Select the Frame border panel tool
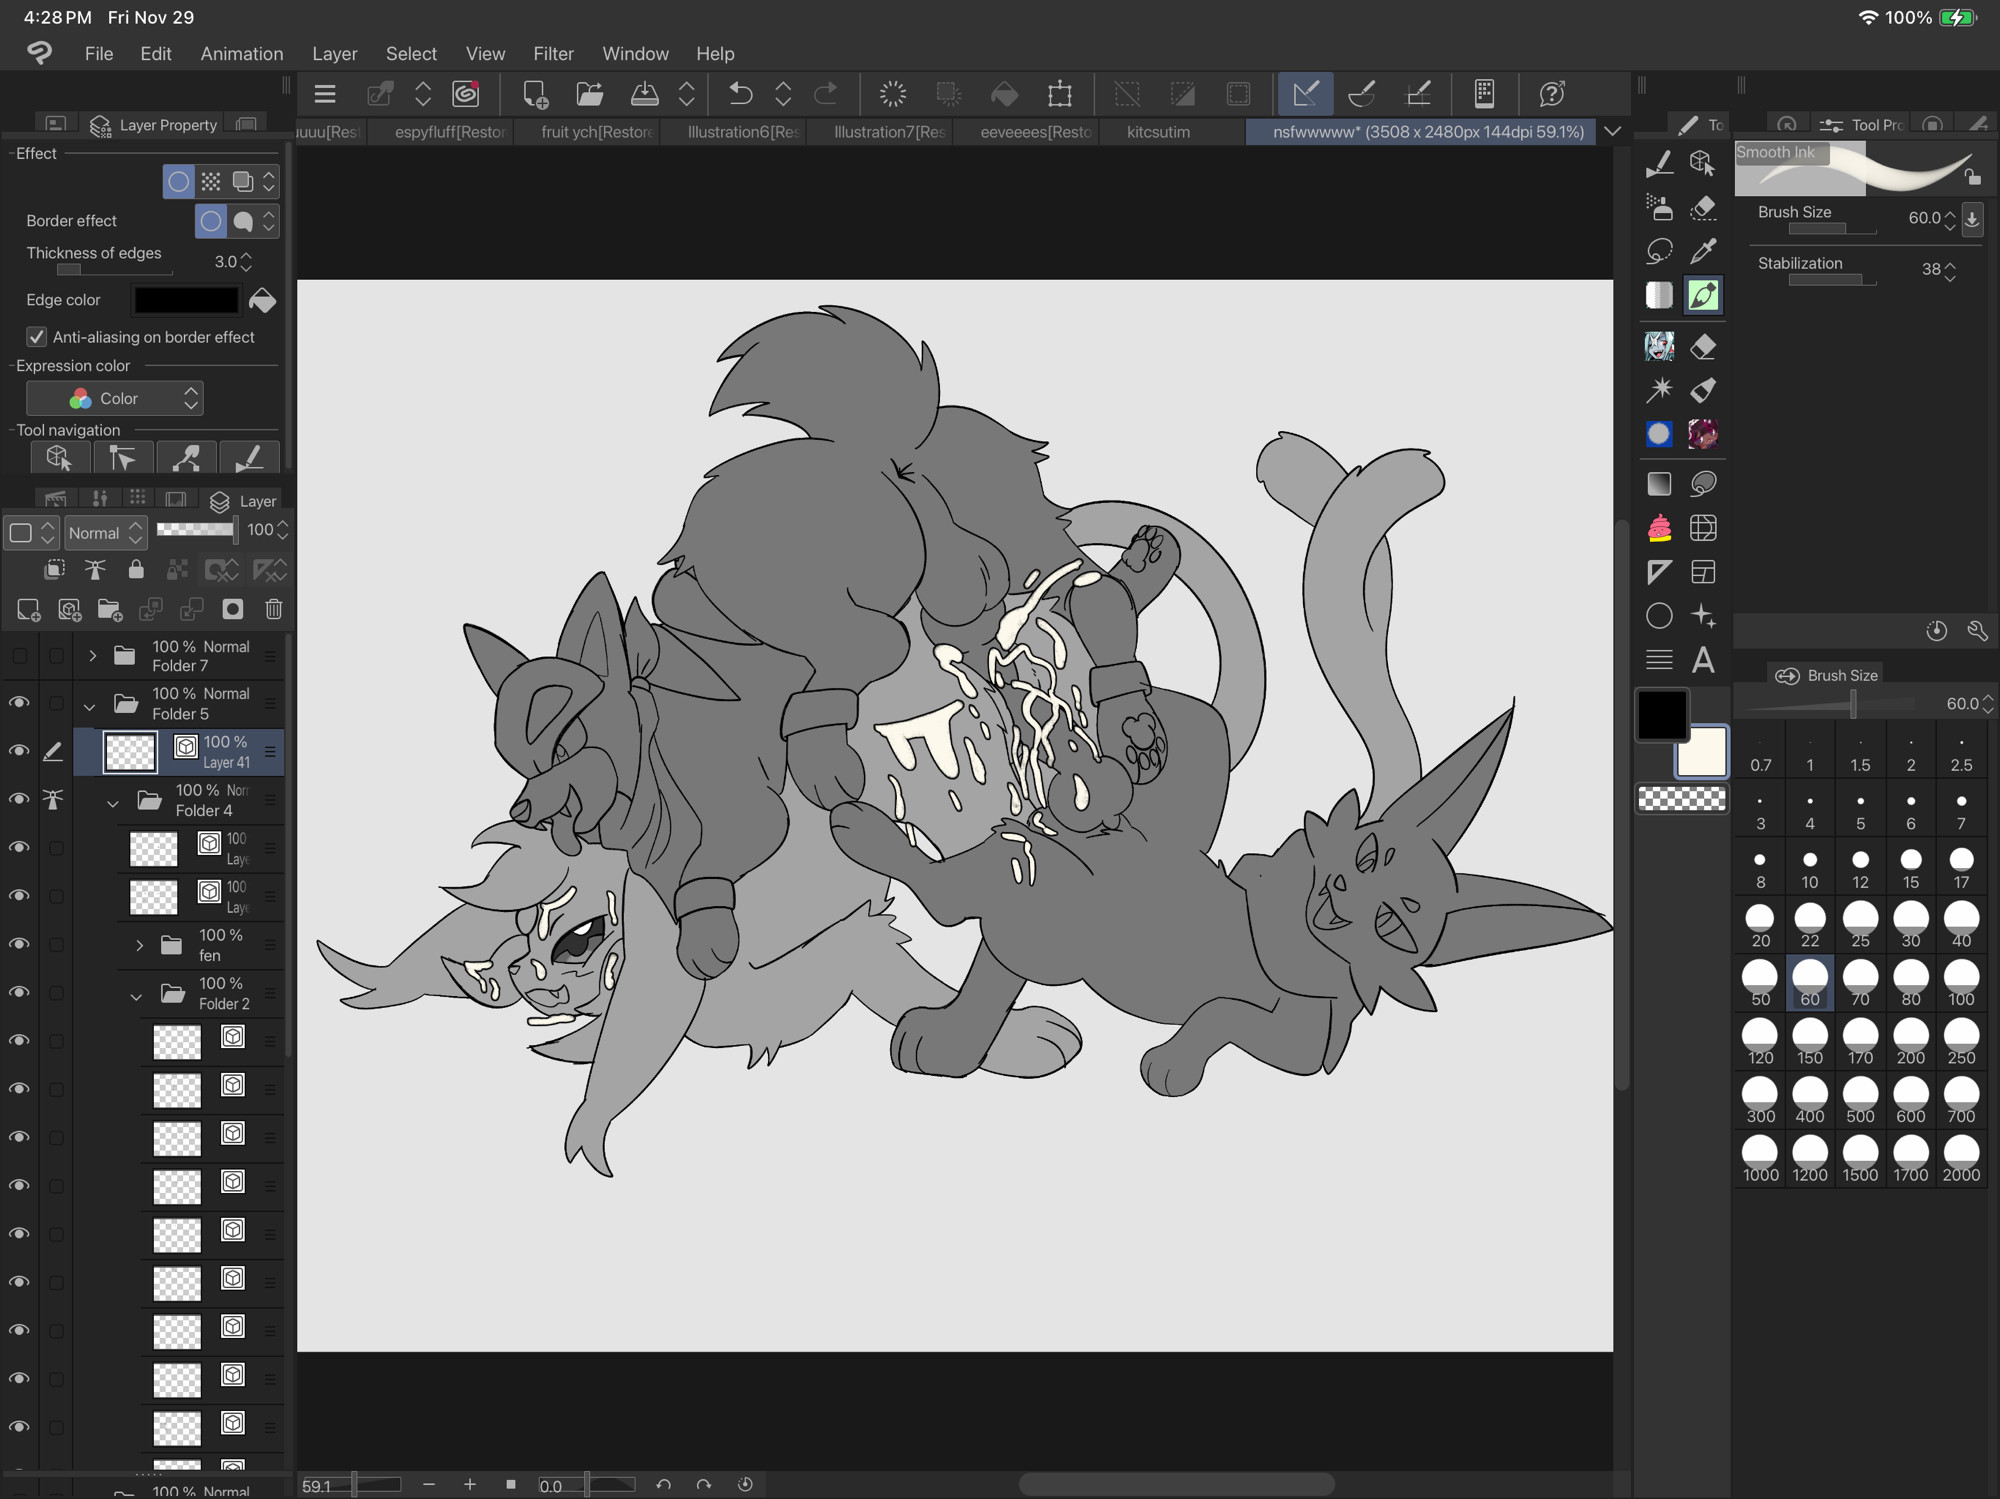Image resolution: width=2000 pixels, height=1499 pixels. click(x=1703, y=572)
